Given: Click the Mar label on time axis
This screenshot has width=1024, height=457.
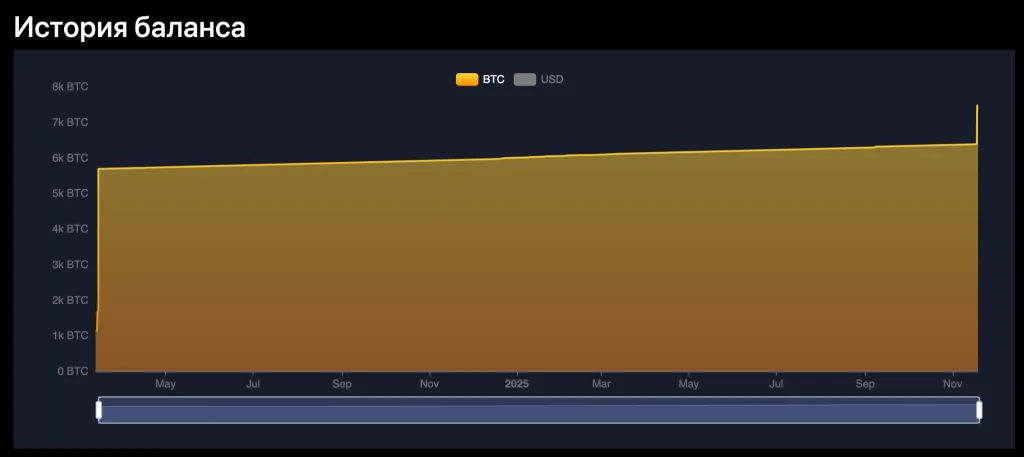Looking at the screenshot, I should pos(601,384).
